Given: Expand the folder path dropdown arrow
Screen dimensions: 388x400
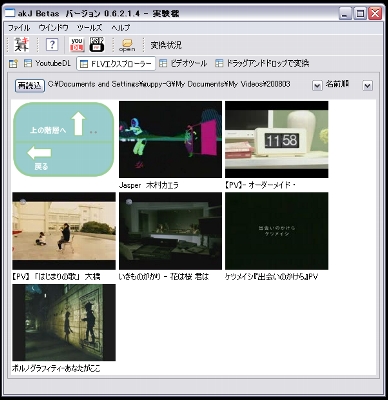Looking at the screenshot, I should click(317, 86).
